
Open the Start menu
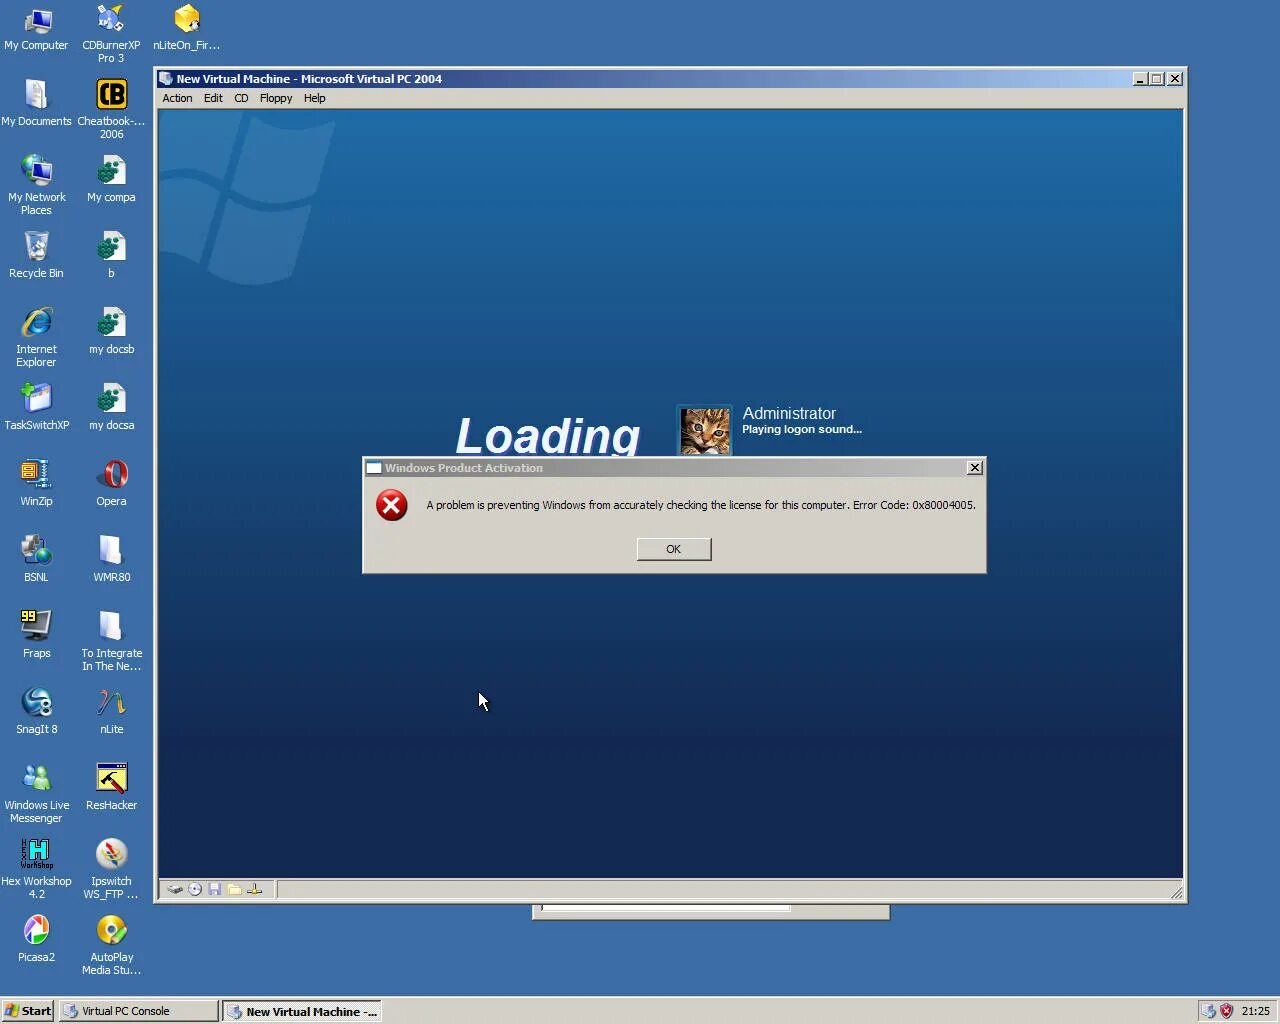click(x=27, y=1011)
